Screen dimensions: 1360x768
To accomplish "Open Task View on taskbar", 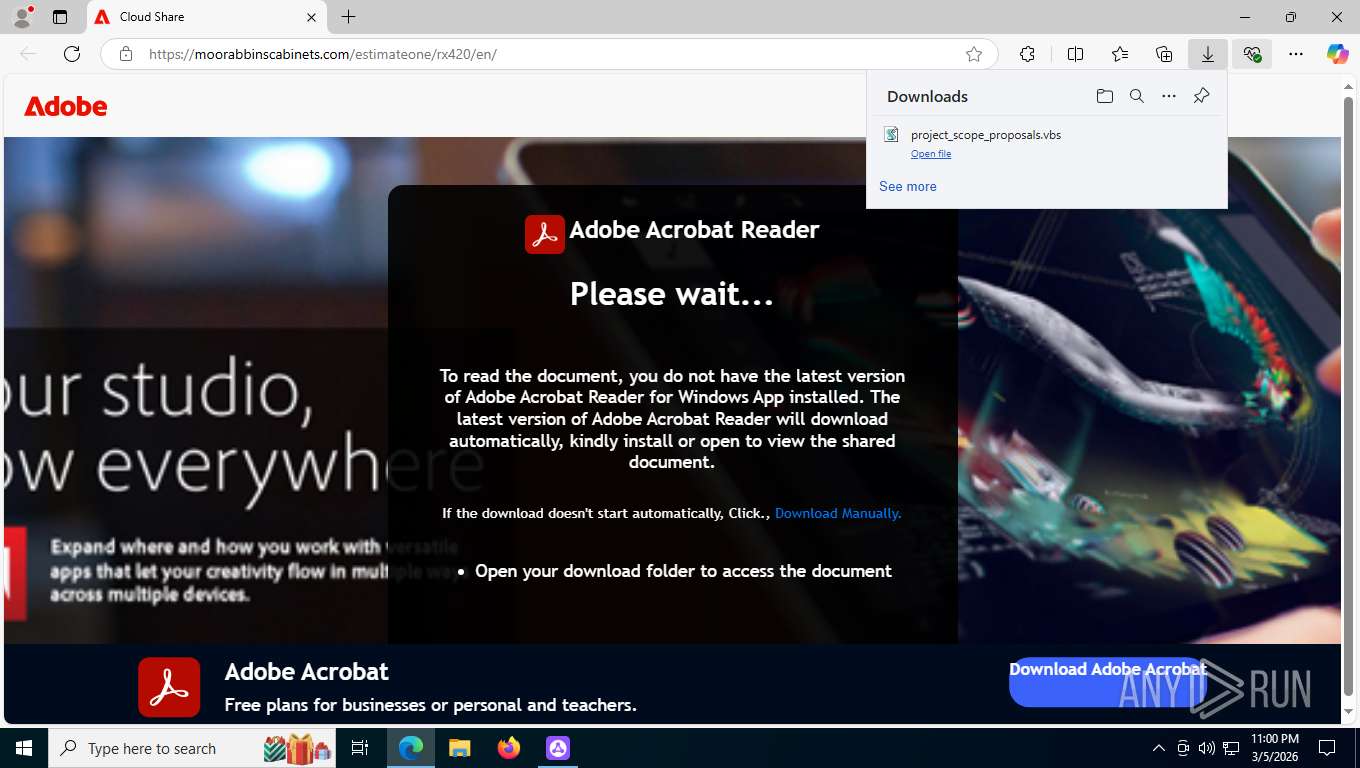I will point(360,748).
